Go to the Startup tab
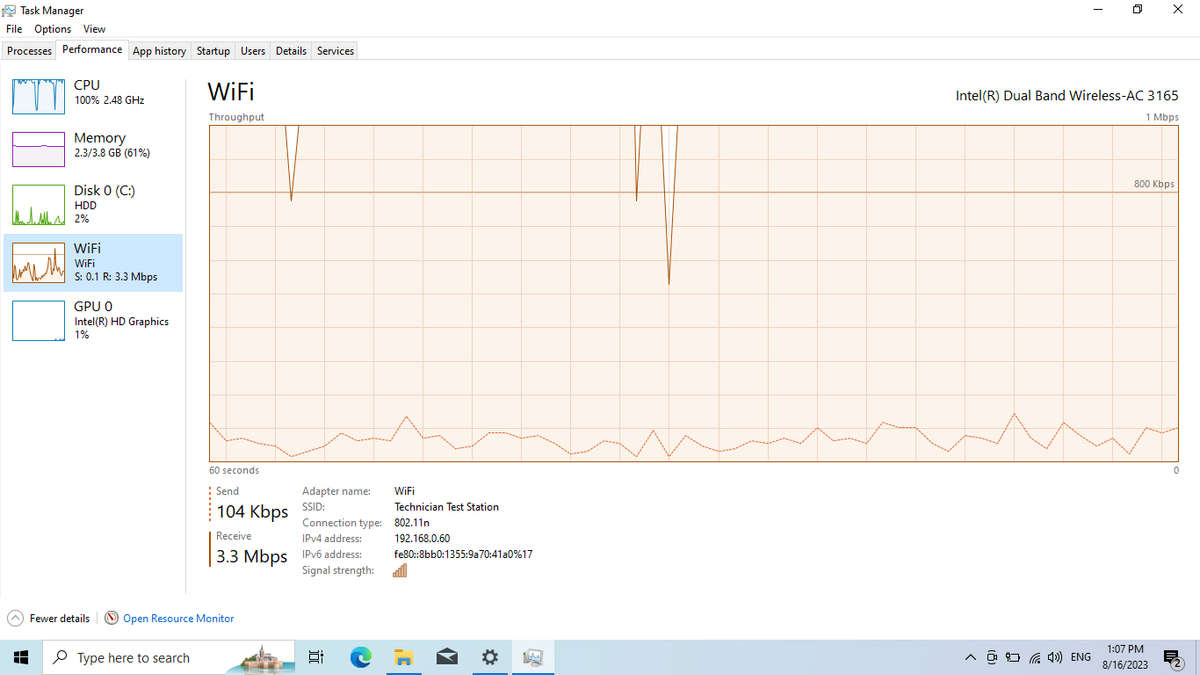1200x675 pixels. coord(213,51)
